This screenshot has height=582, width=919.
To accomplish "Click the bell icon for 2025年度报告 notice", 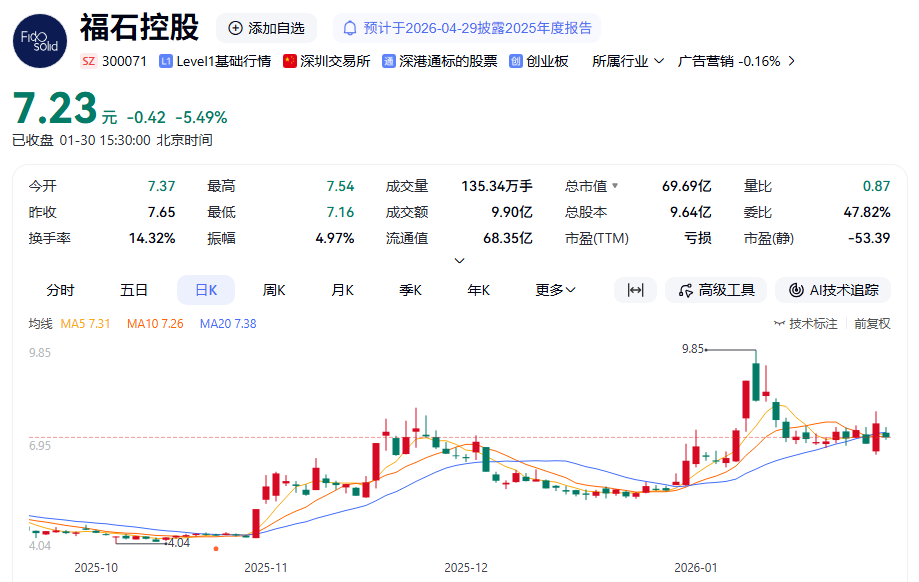I will tap(351, 28).
